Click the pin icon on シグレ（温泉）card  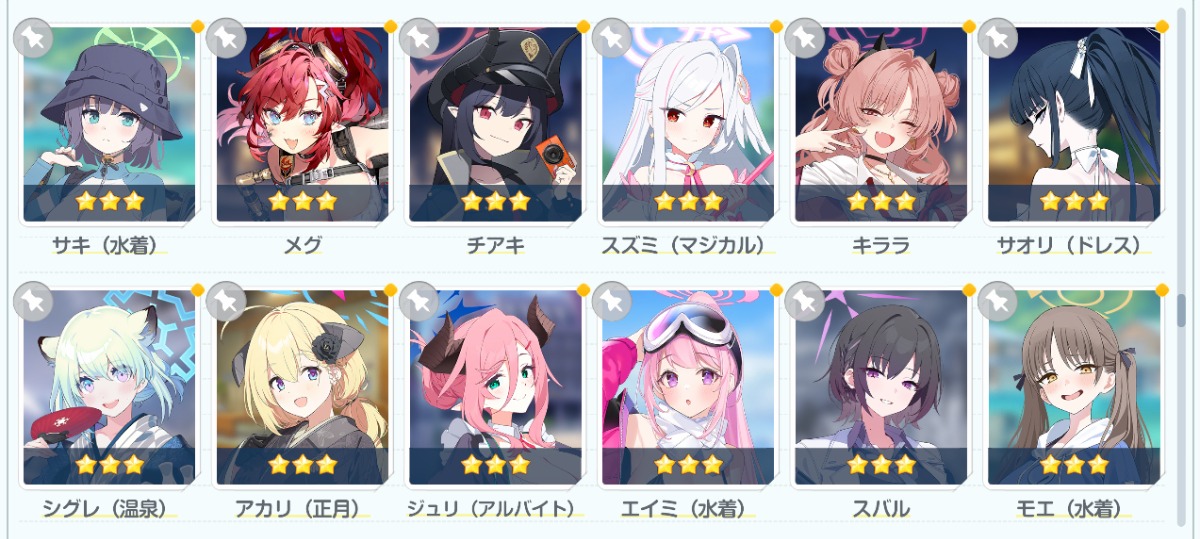pyautogui.click(x=32, y=302)
